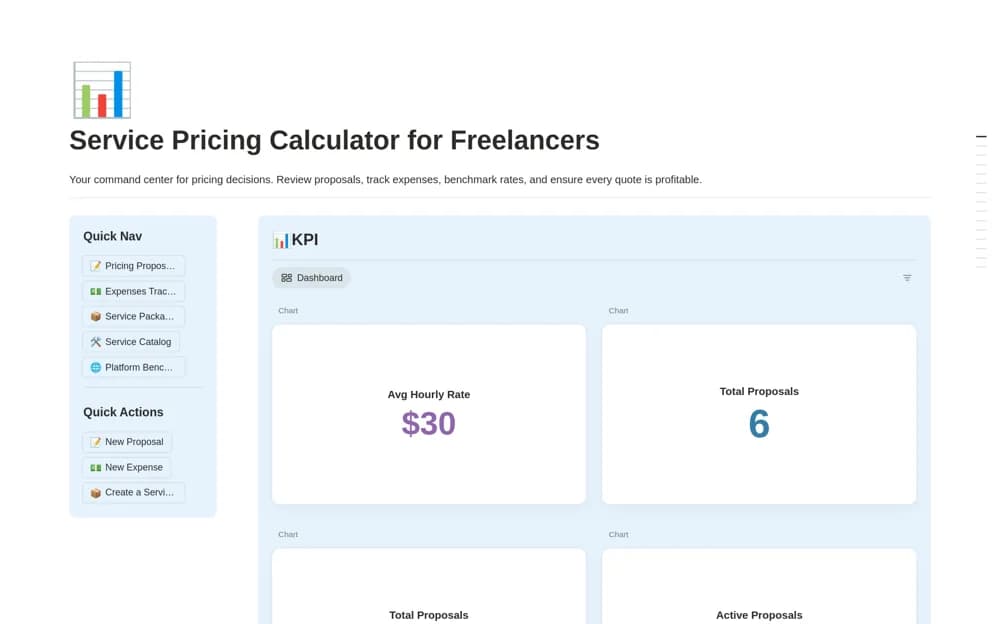The height and width of the screenshot is (624, 1000).
Task: Click the chart emoji beside KPI heading
Action: tap(281, 241)
